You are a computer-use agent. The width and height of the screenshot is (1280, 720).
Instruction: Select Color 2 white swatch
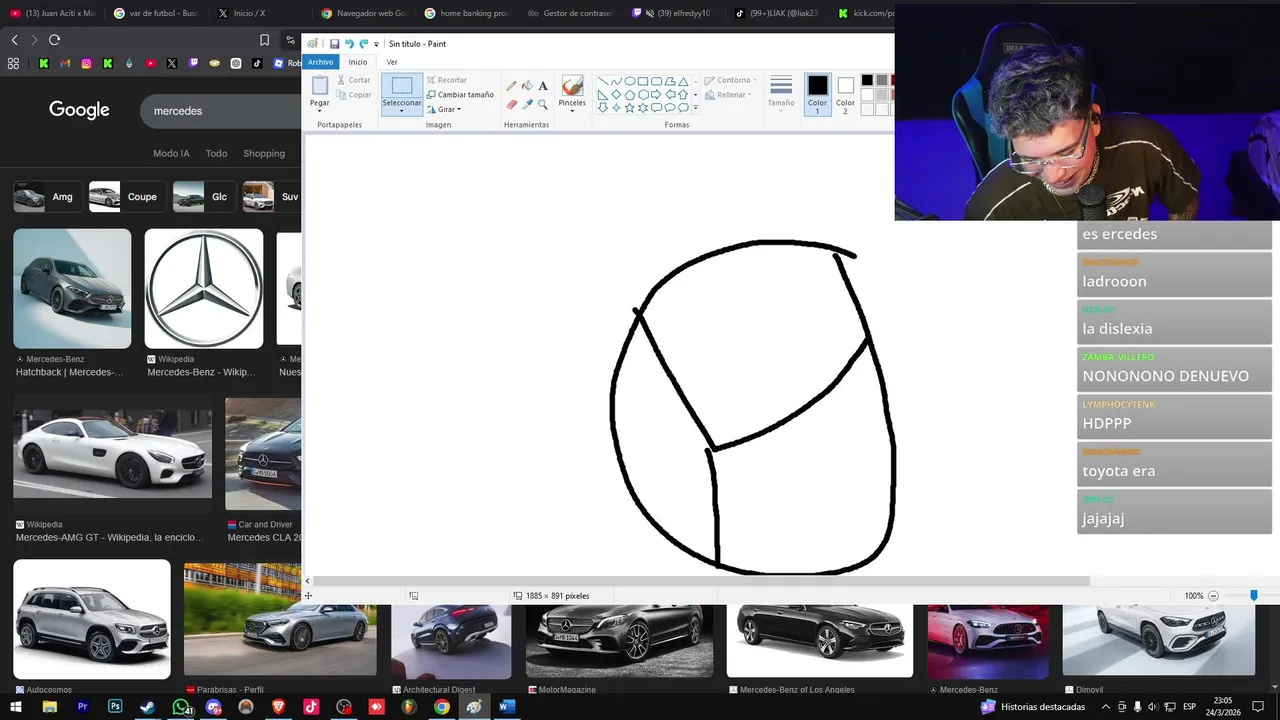pos(846,93)
